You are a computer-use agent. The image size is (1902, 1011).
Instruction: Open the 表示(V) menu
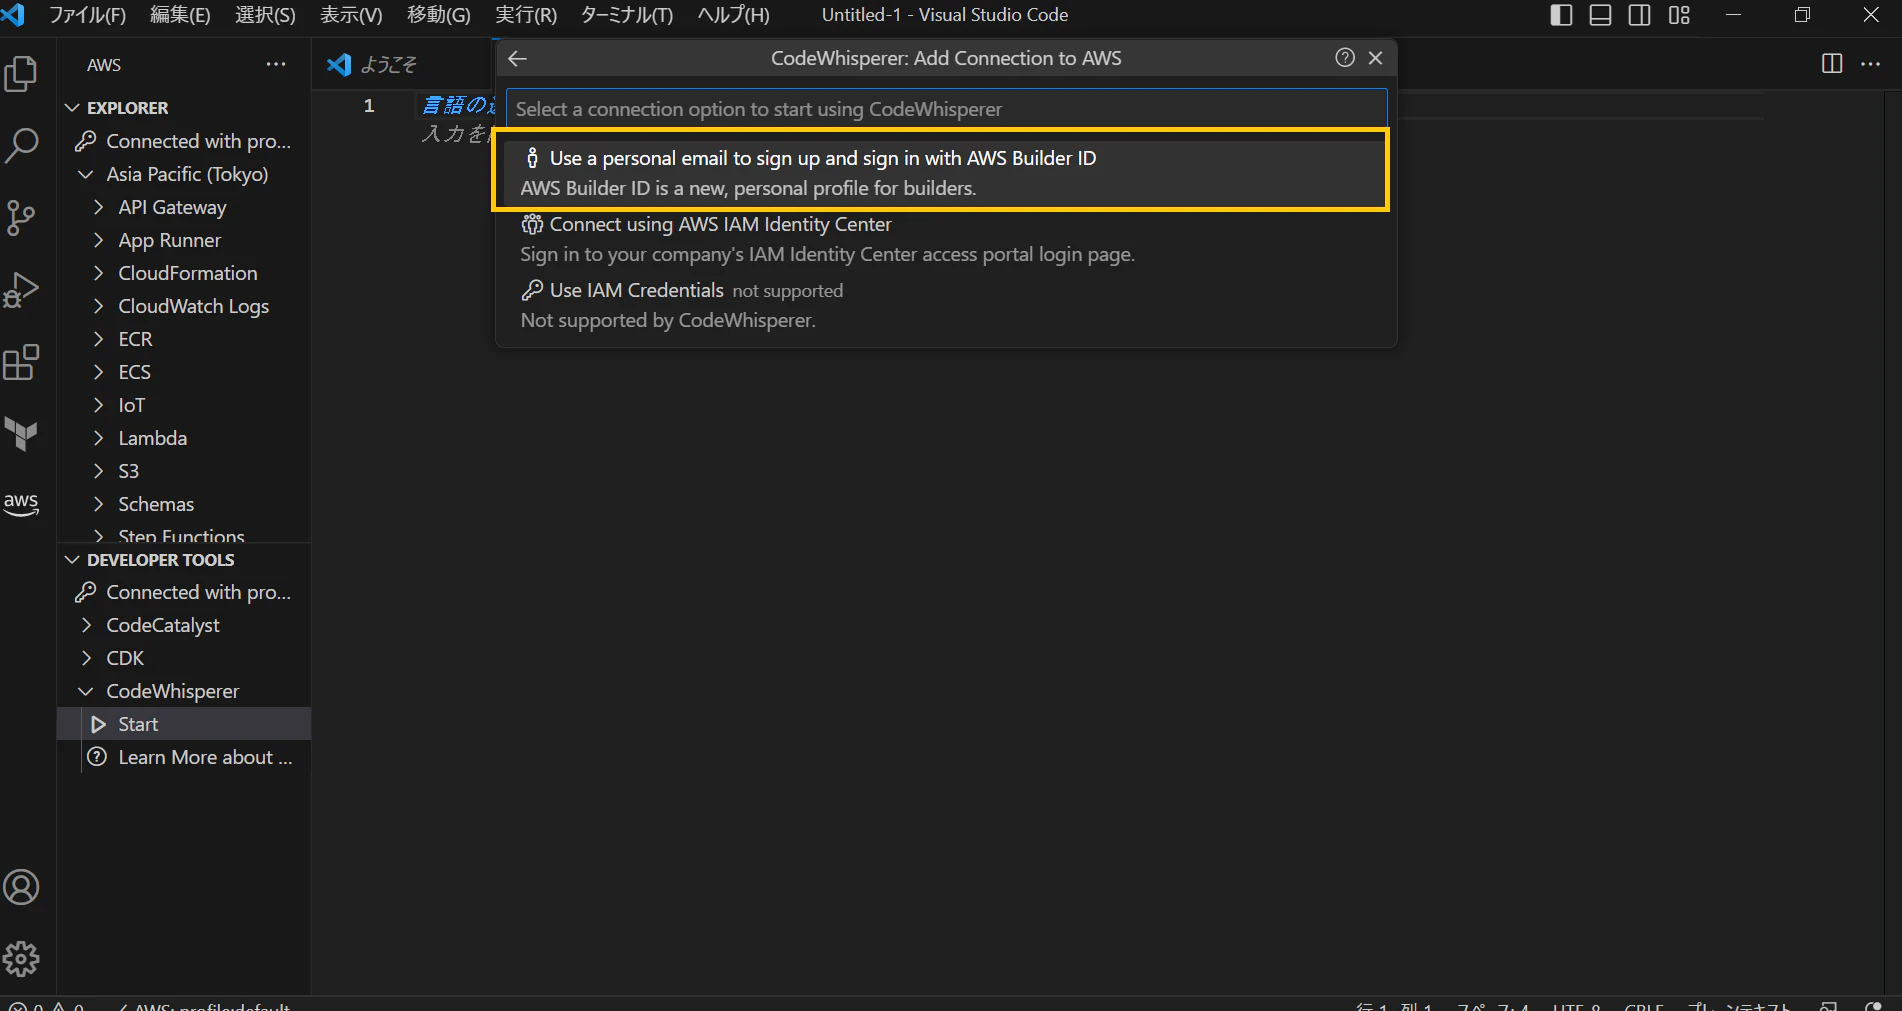pyautogui.click(x=351, y=15)
